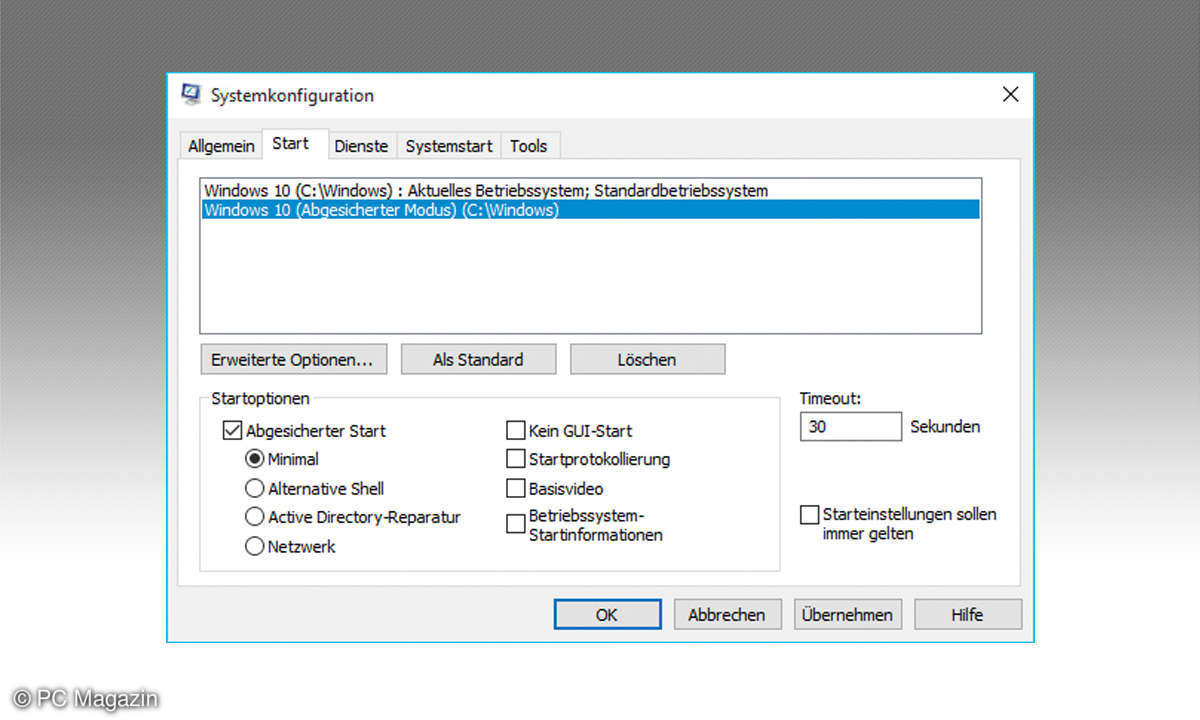Image resolution: width=1200 pixels, height=720 pixels.
Task: Open Hilfe
Action: [x=967, y=615]
